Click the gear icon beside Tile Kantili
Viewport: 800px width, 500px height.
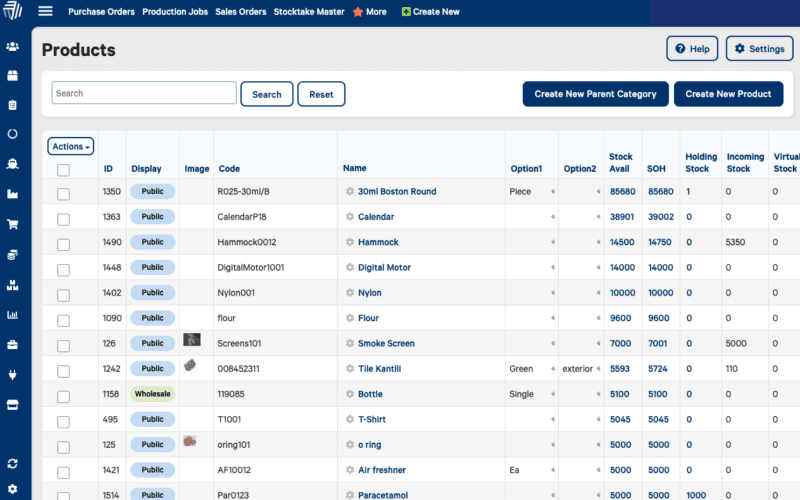(x=350, y=368)
